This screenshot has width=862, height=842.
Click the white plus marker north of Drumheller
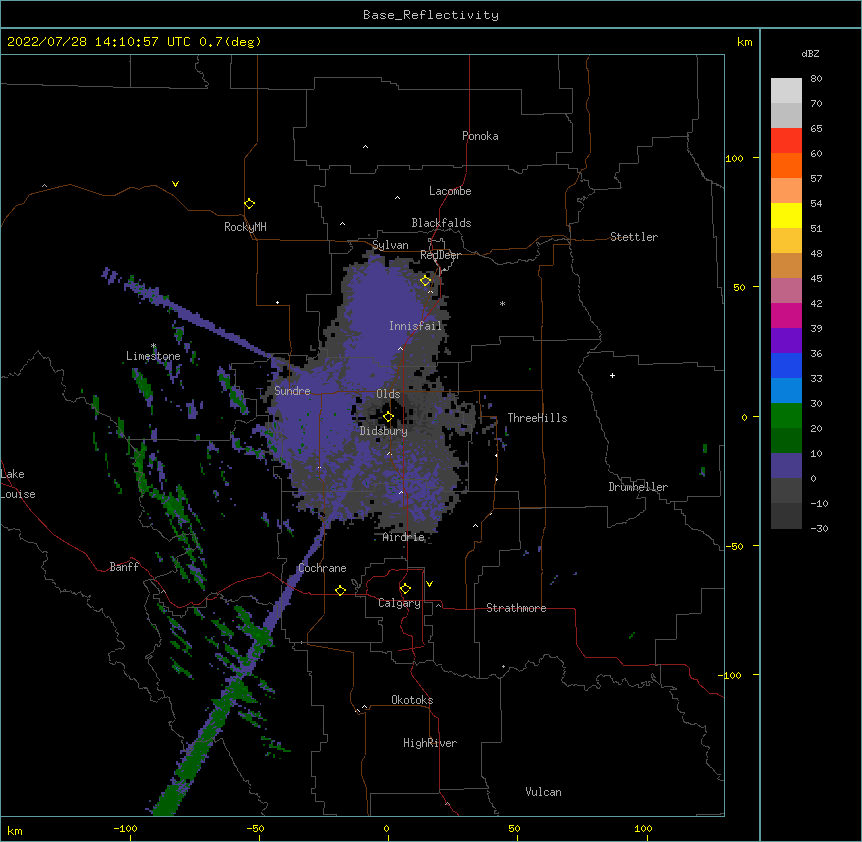pos(612,375)
